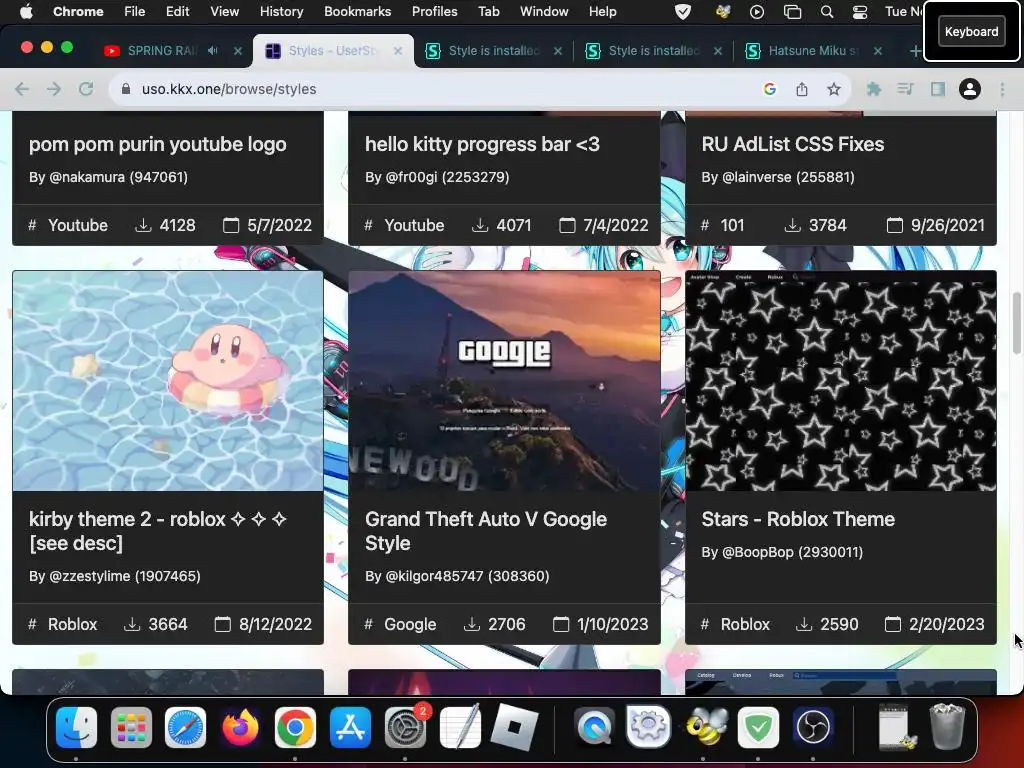Open QuickTime Player from the Dock

[x=594, y=727]
